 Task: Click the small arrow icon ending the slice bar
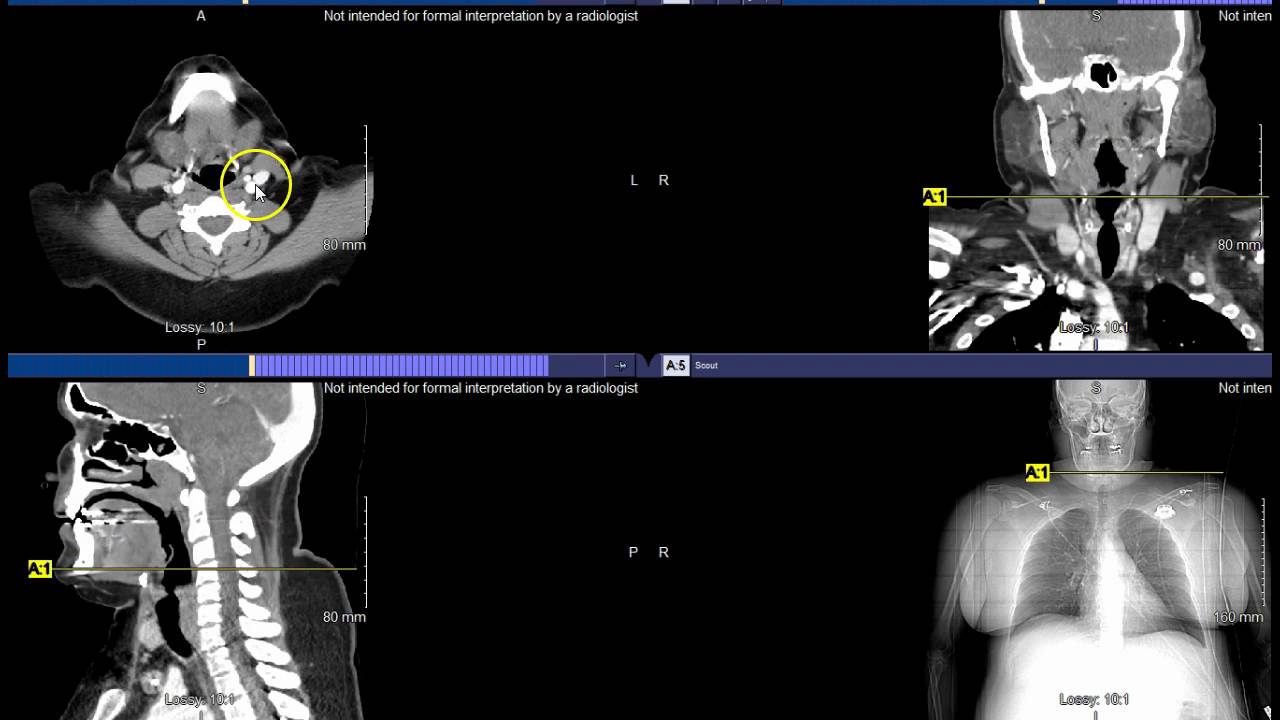(620, 366)
